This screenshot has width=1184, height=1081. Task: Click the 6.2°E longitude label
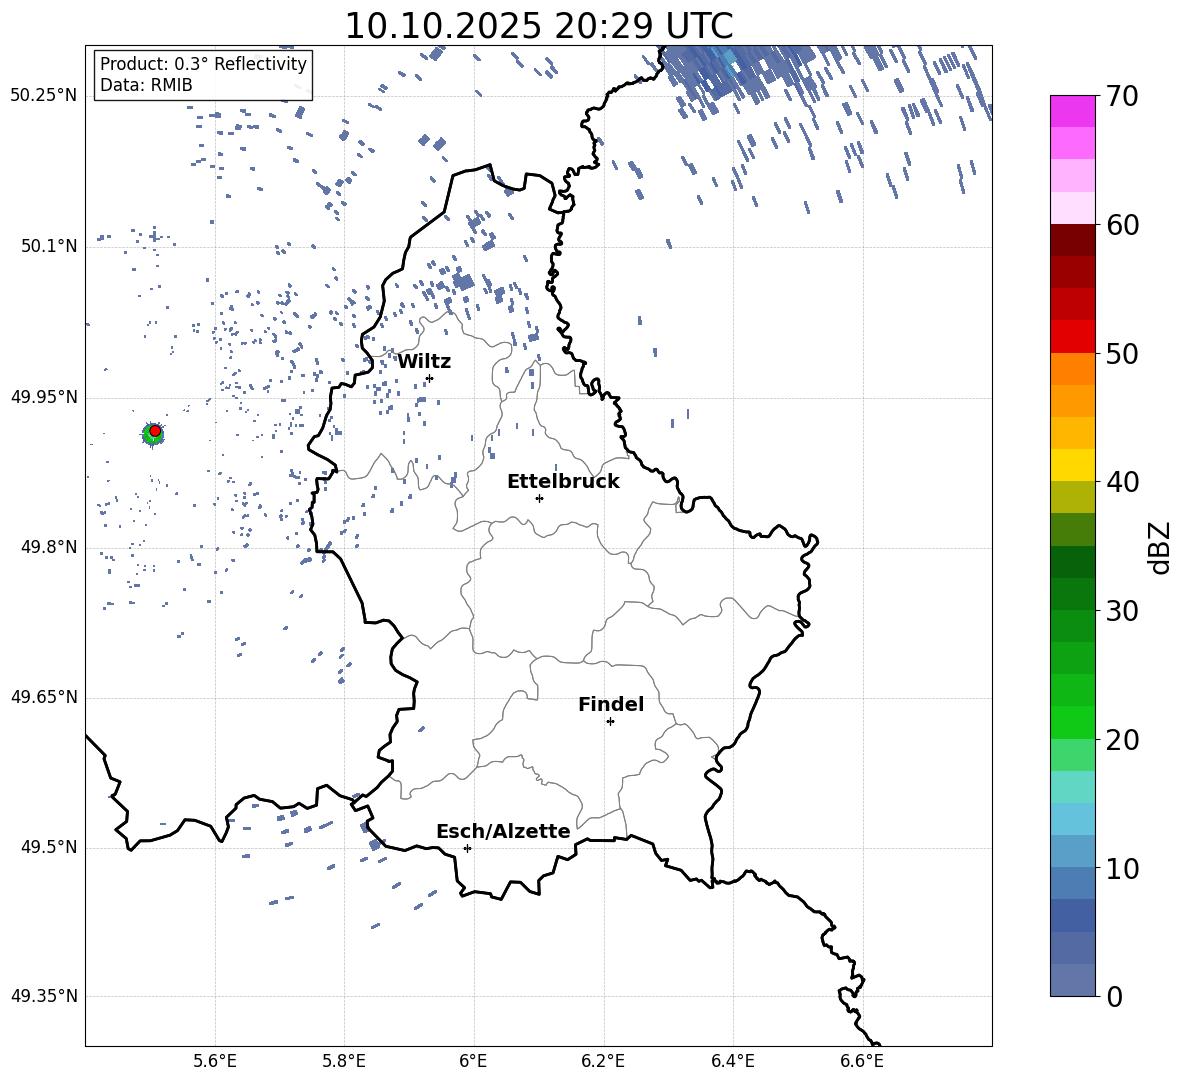coord(603,1061)
